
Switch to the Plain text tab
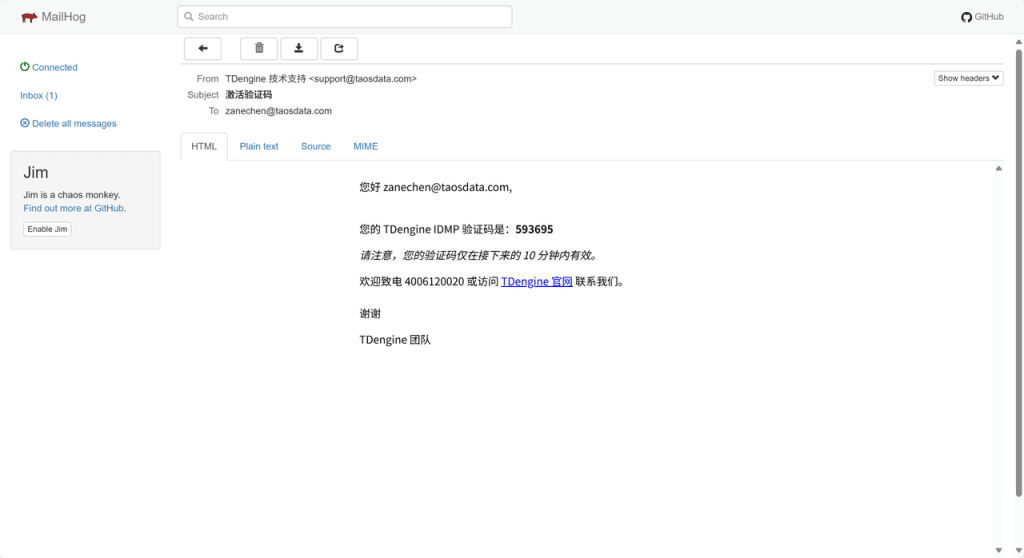[x=259, y=146]
